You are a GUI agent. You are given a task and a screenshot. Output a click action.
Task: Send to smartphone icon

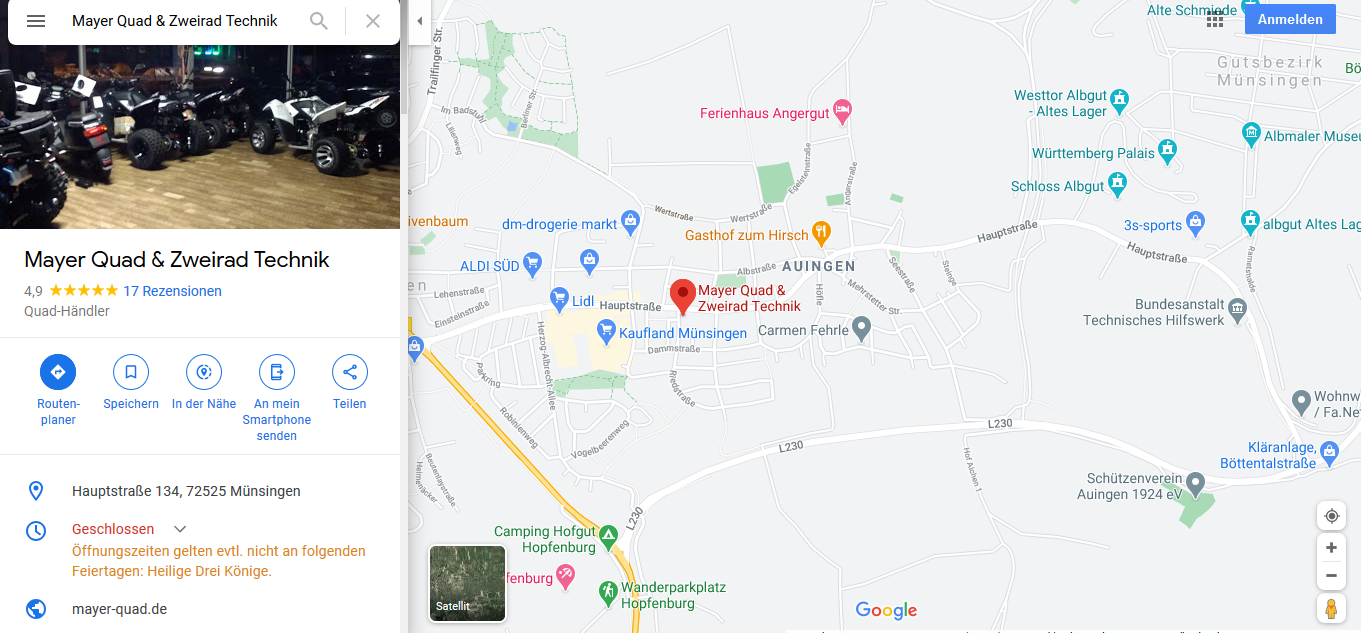click(277, 372)
